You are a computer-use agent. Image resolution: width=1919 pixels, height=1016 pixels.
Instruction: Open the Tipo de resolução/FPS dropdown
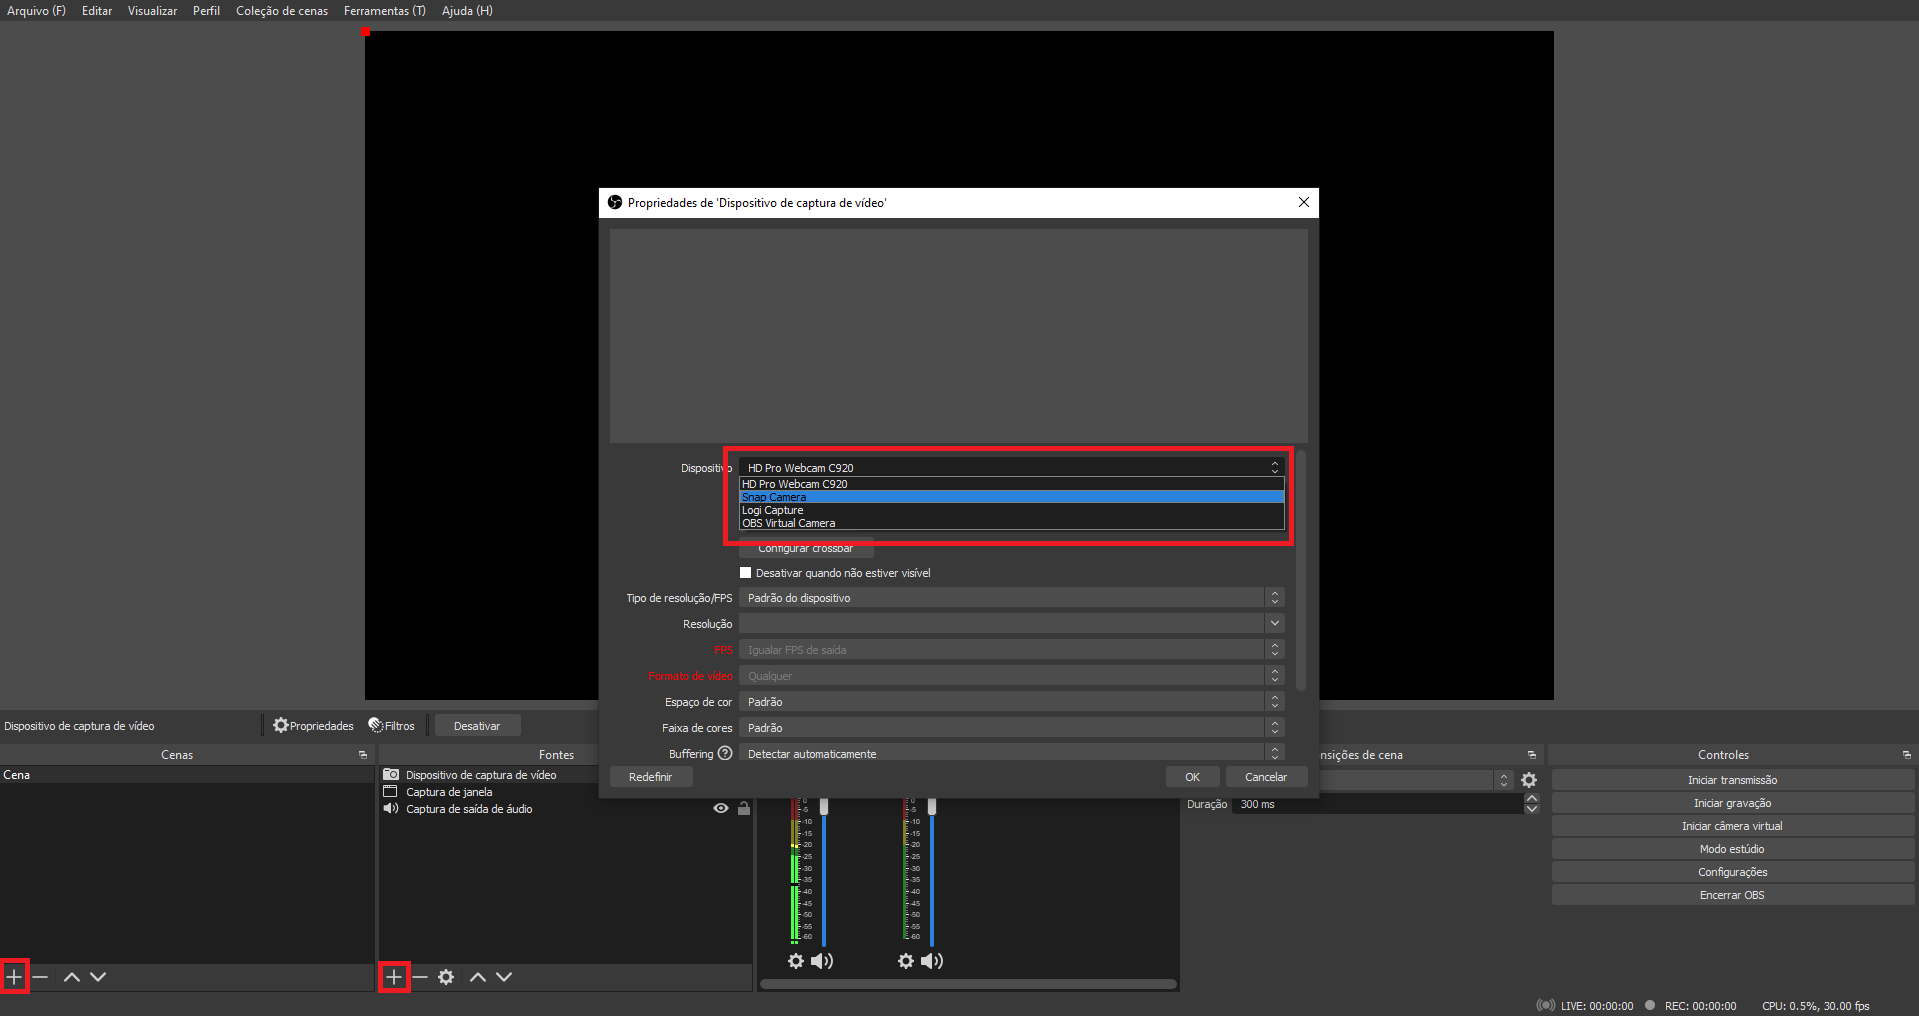coord(1011,598)
